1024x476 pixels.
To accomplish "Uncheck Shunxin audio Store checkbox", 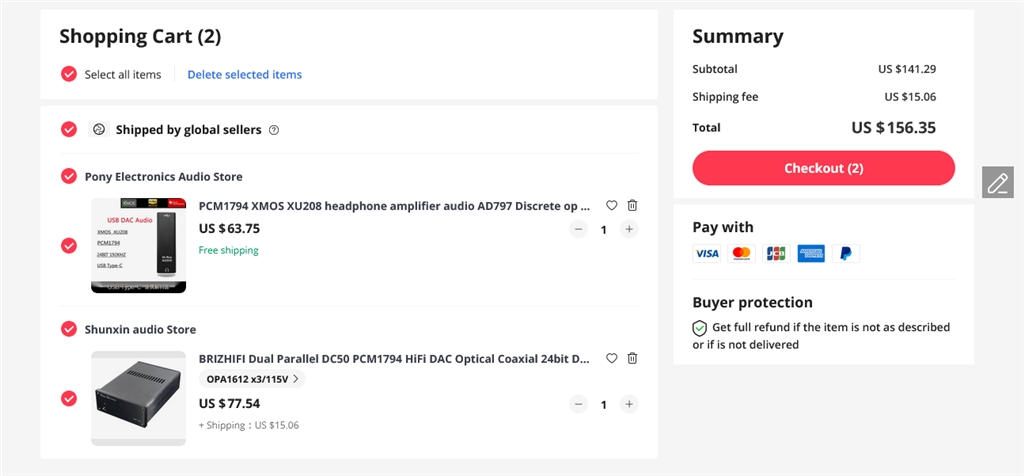I will coord(69,329).
